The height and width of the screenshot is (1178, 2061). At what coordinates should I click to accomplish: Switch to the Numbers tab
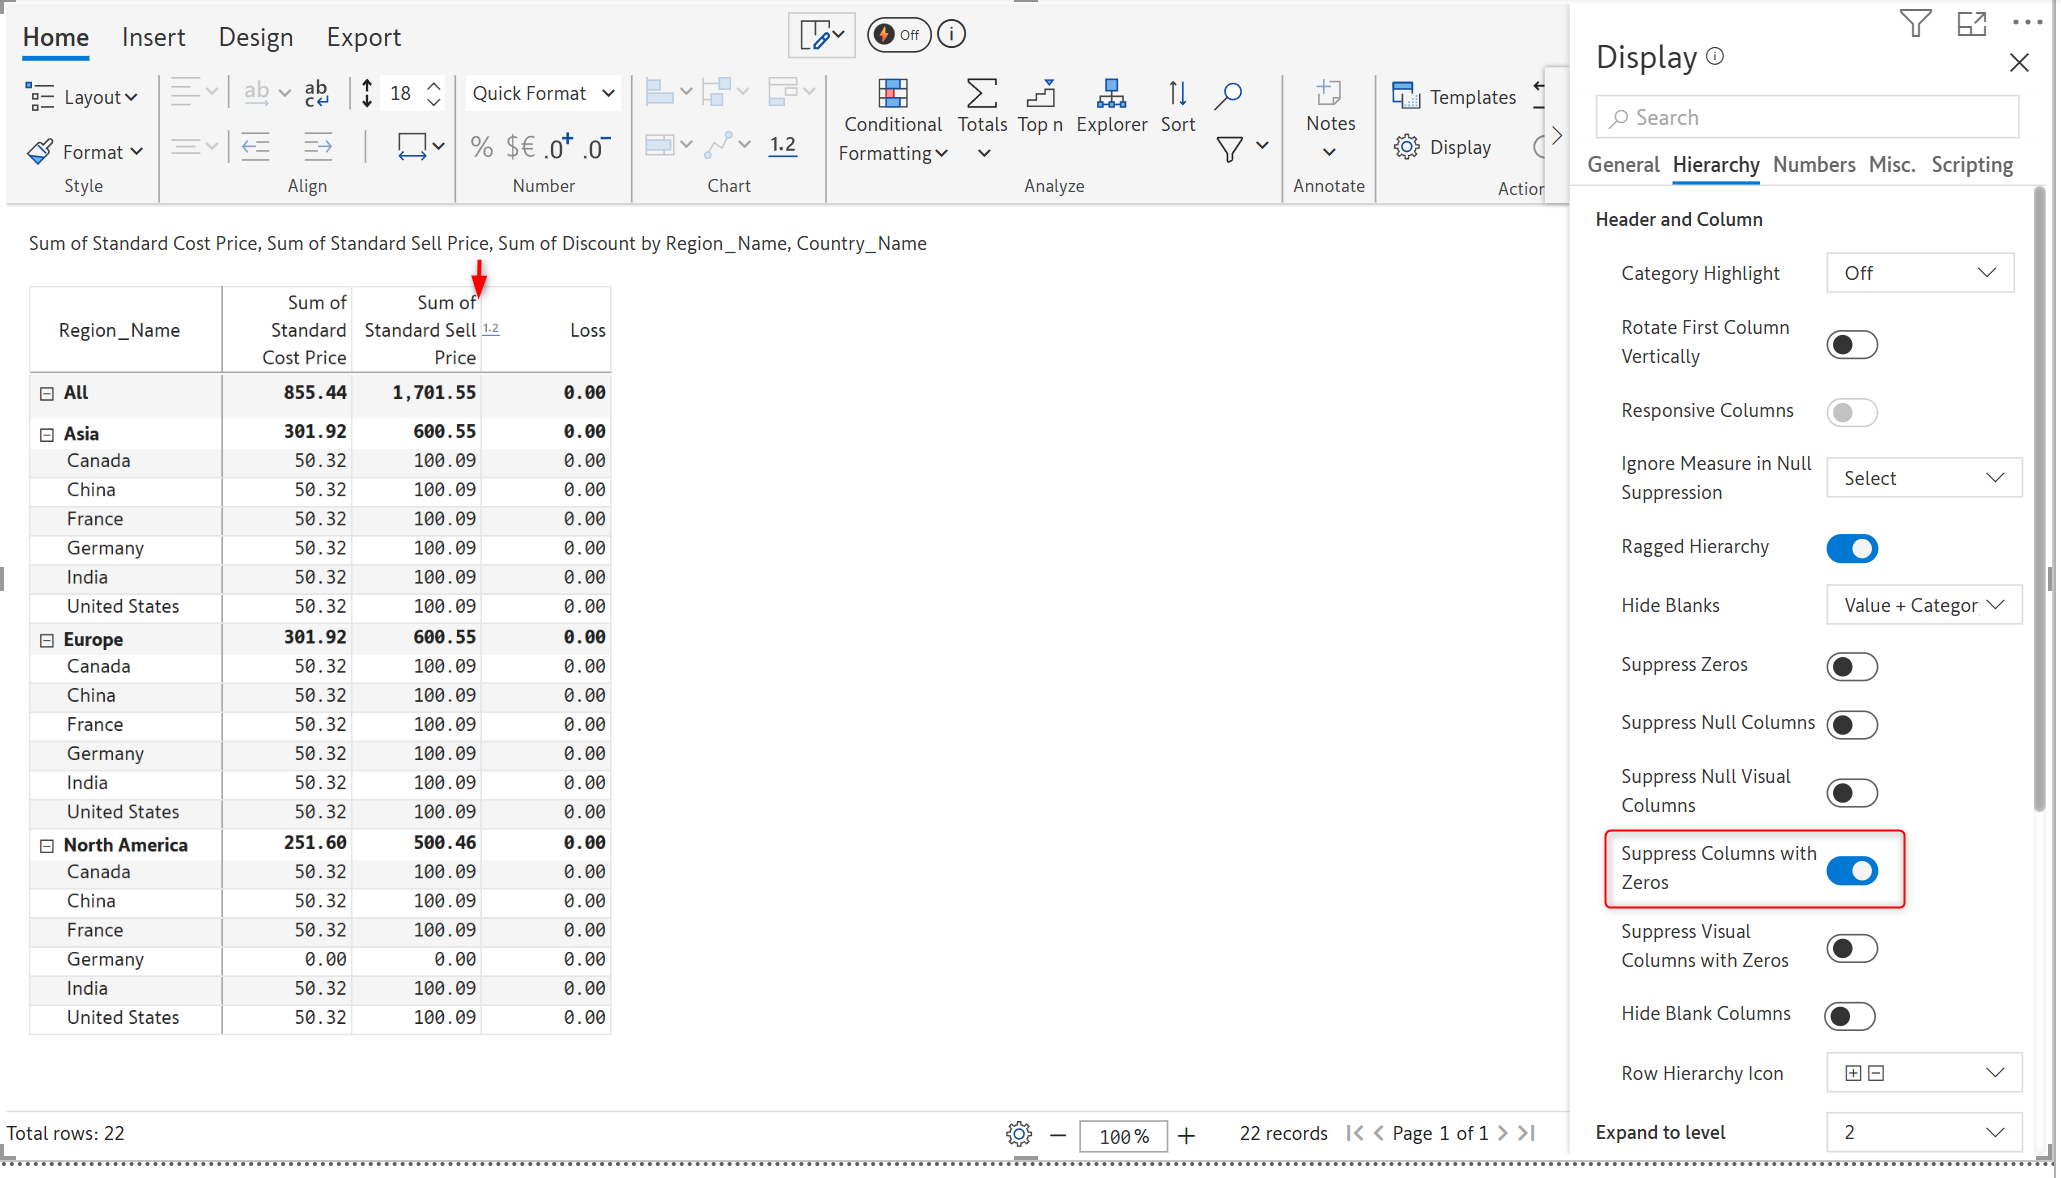click(1813, 165)
